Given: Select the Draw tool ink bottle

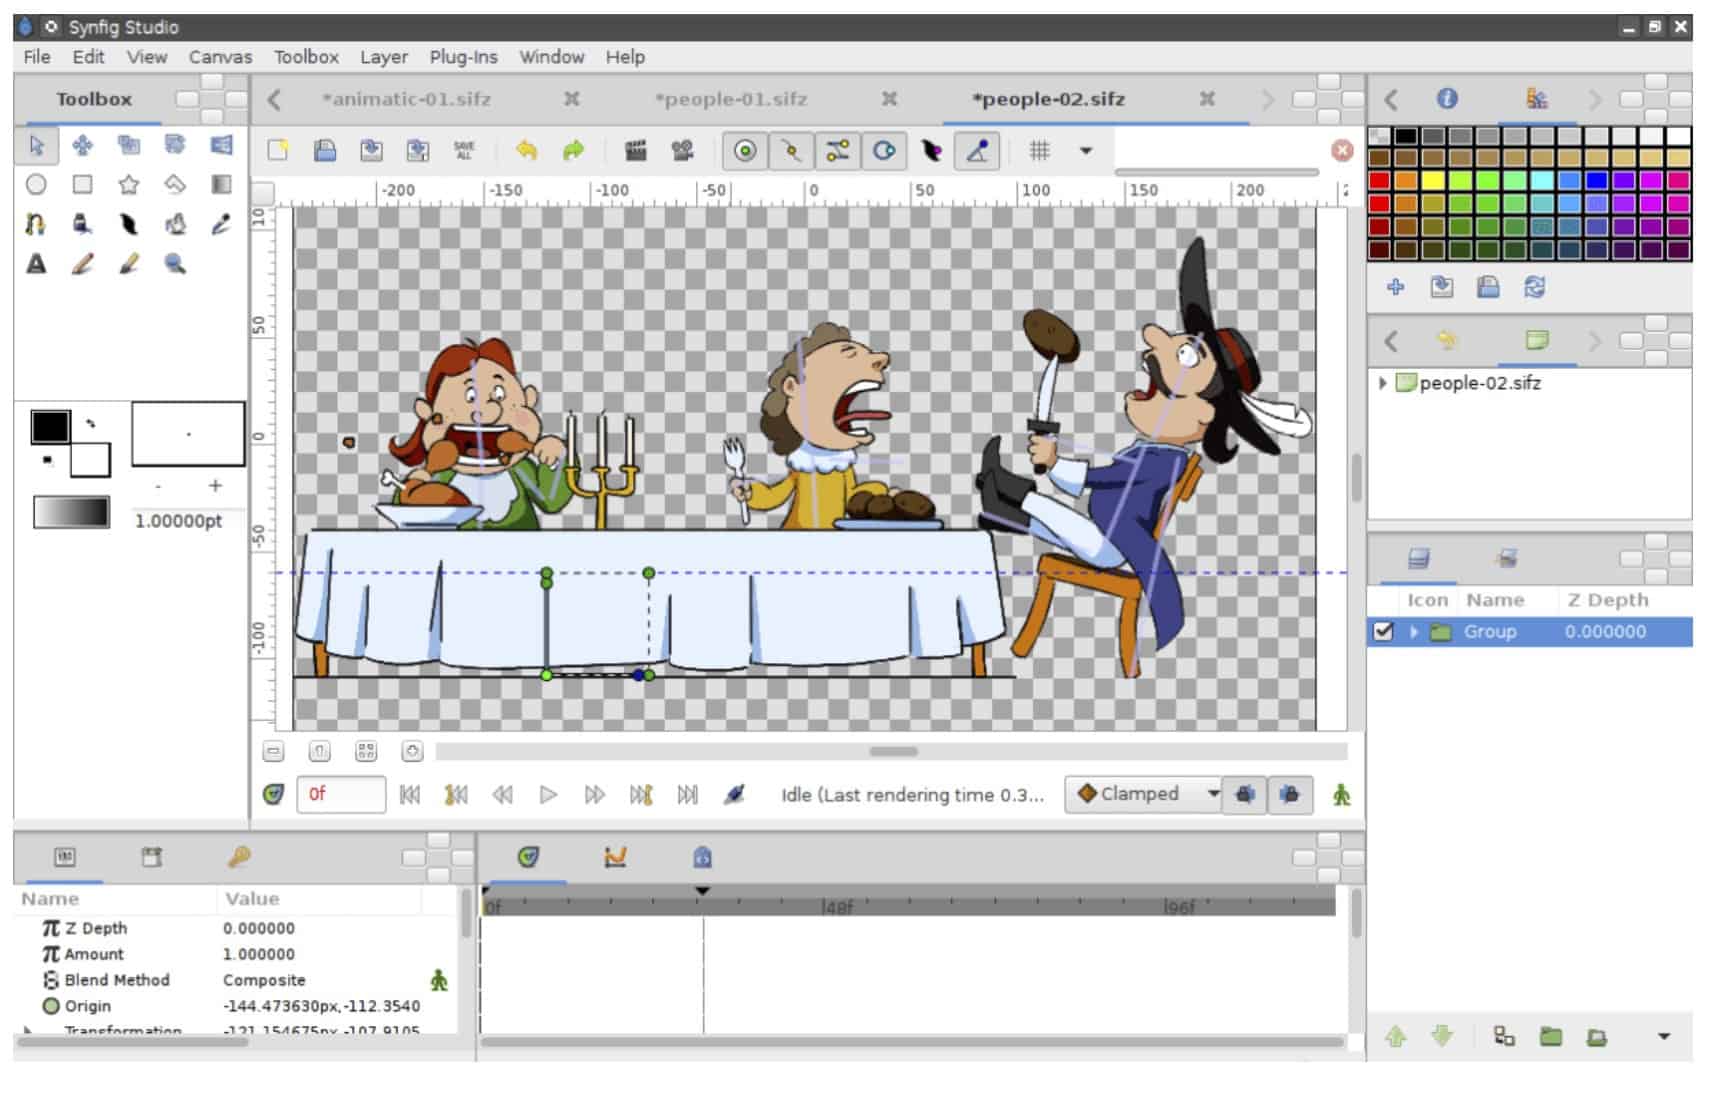Looking at the screenshot, I should [82, 224].
